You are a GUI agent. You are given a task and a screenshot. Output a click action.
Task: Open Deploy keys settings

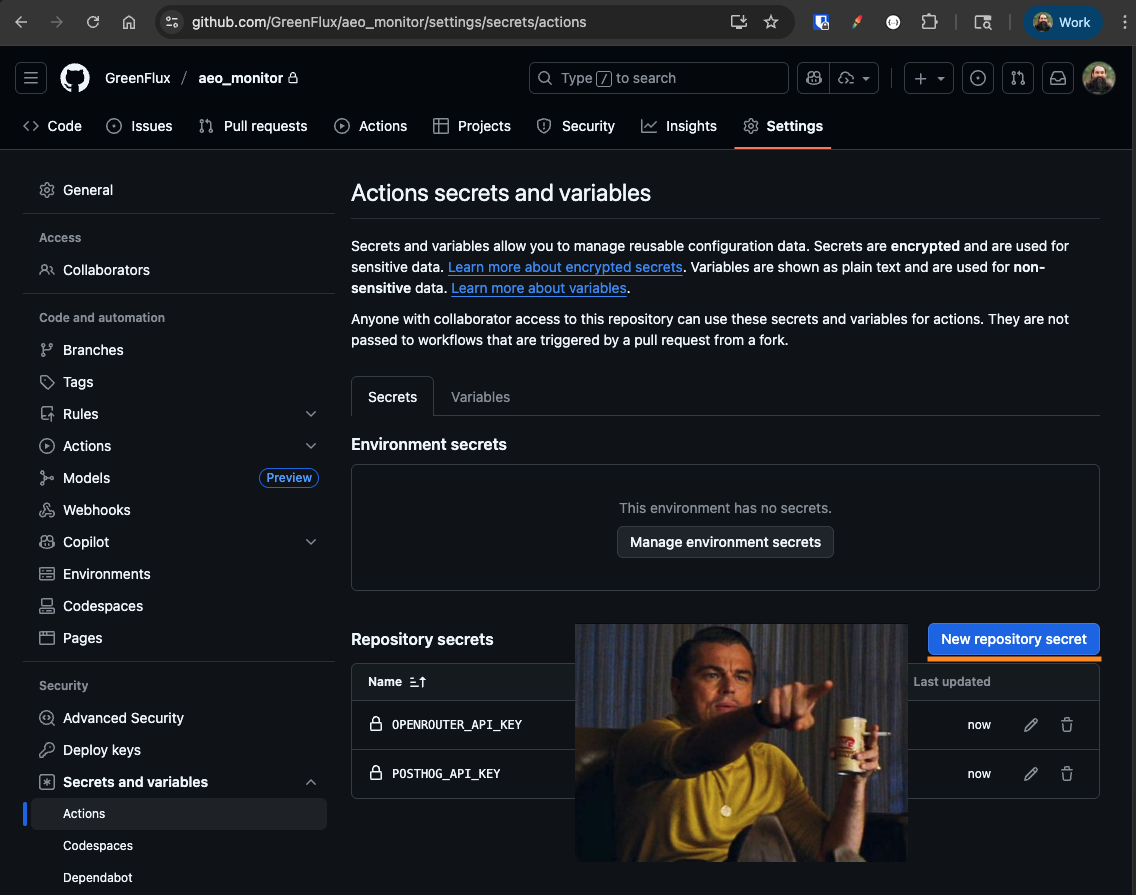coord(100,750)
